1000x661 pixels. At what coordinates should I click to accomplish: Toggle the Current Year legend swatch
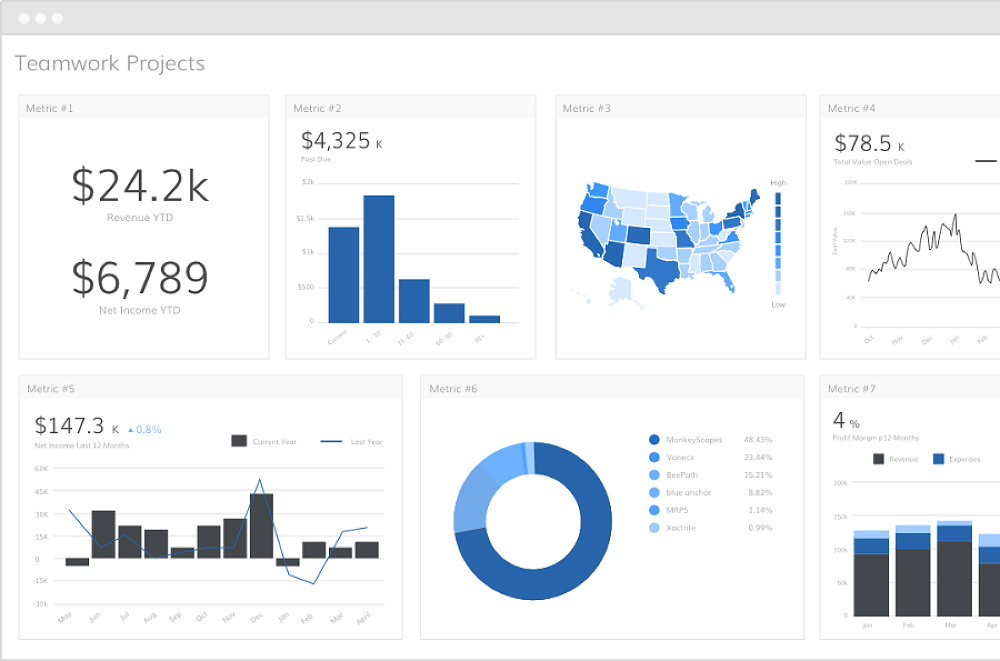pos(239,441)
